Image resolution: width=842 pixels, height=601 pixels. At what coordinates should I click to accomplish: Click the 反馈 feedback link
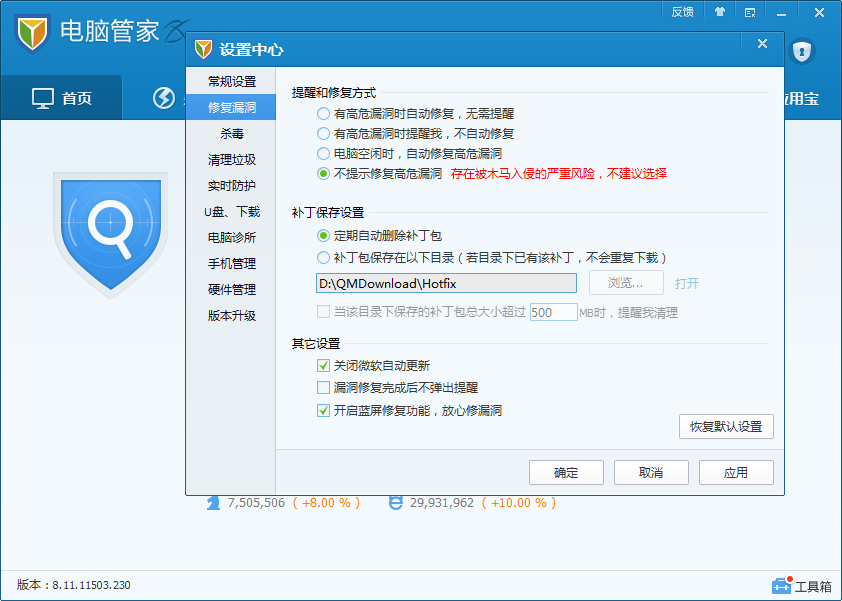click(682, 12)
